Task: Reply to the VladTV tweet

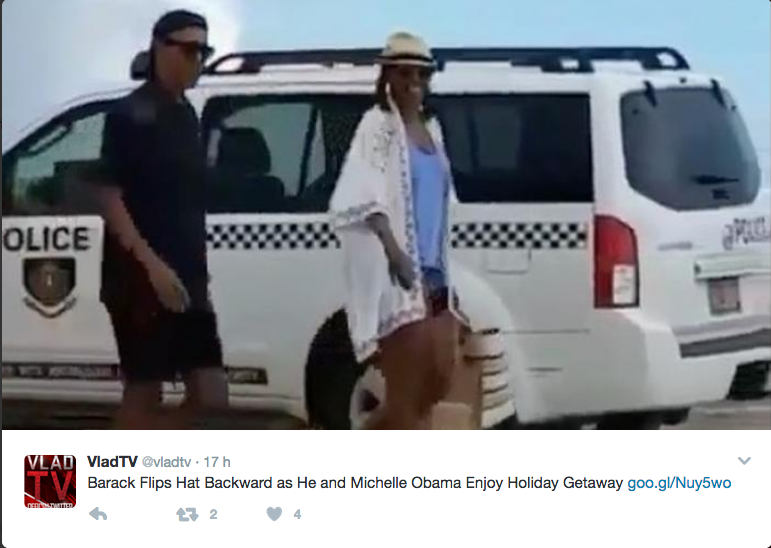Action: (x=98, y=514)
